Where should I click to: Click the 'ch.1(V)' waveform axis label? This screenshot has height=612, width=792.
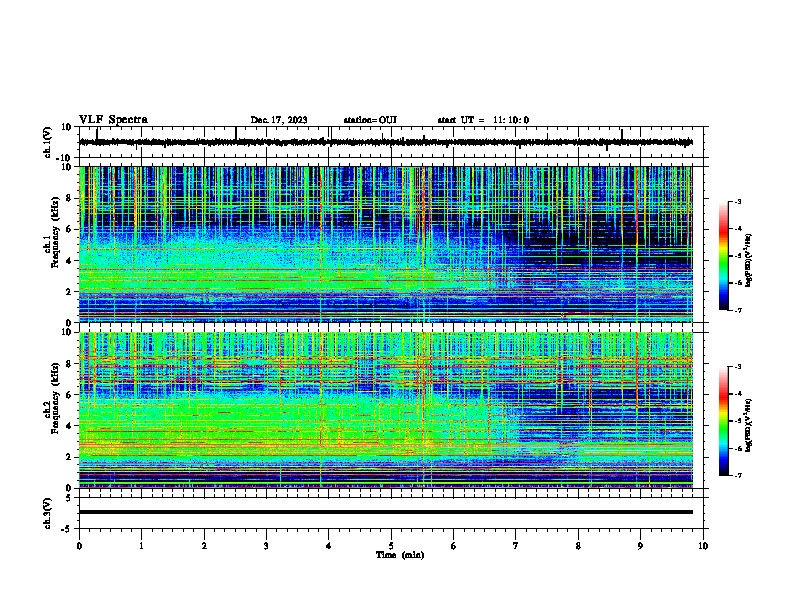tap(47, 142)
